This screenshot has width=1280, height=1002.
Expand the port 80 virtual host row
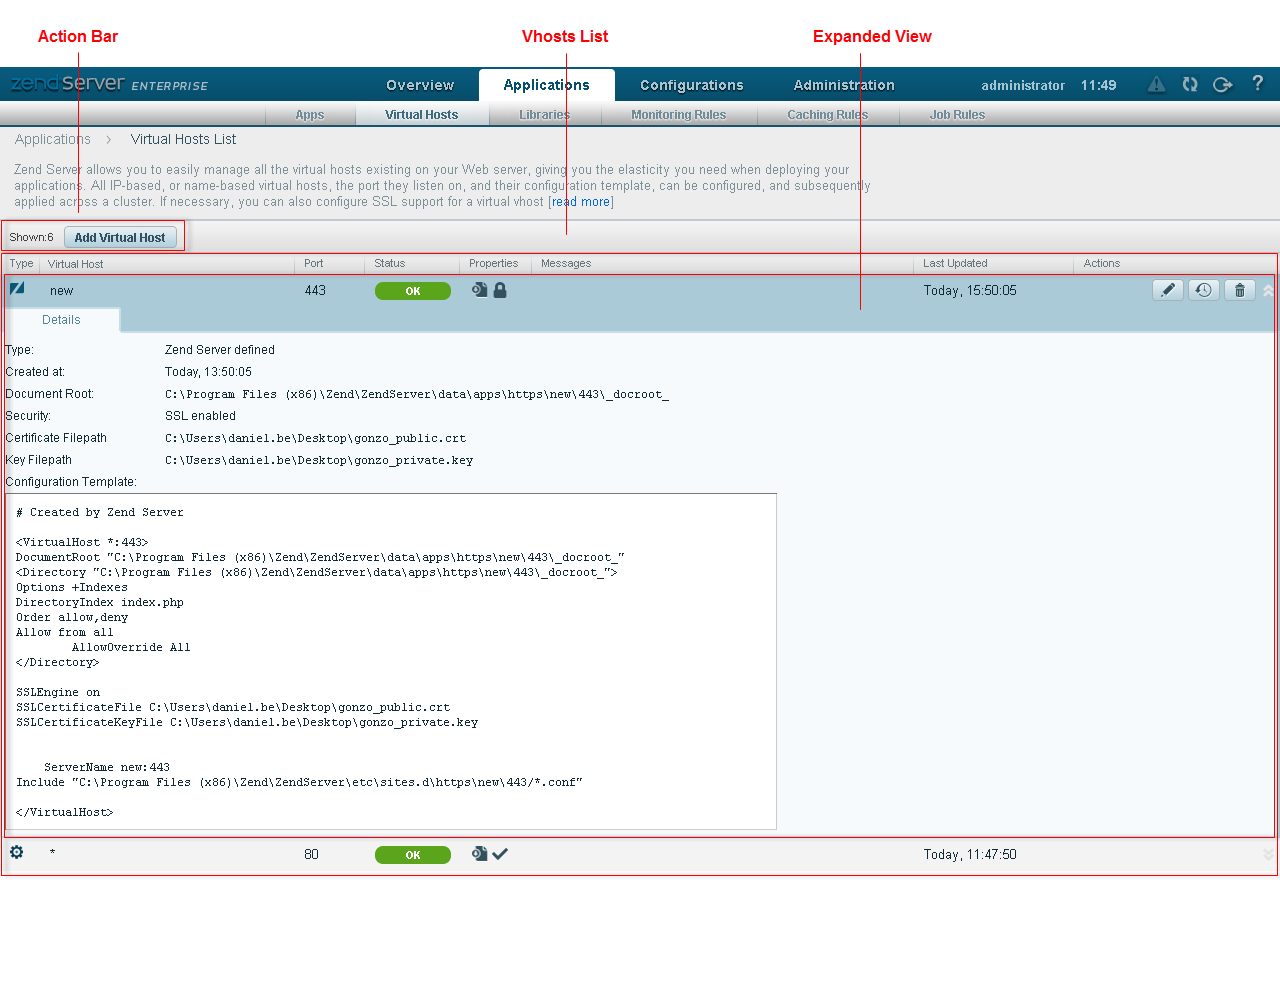(1267, 854)
